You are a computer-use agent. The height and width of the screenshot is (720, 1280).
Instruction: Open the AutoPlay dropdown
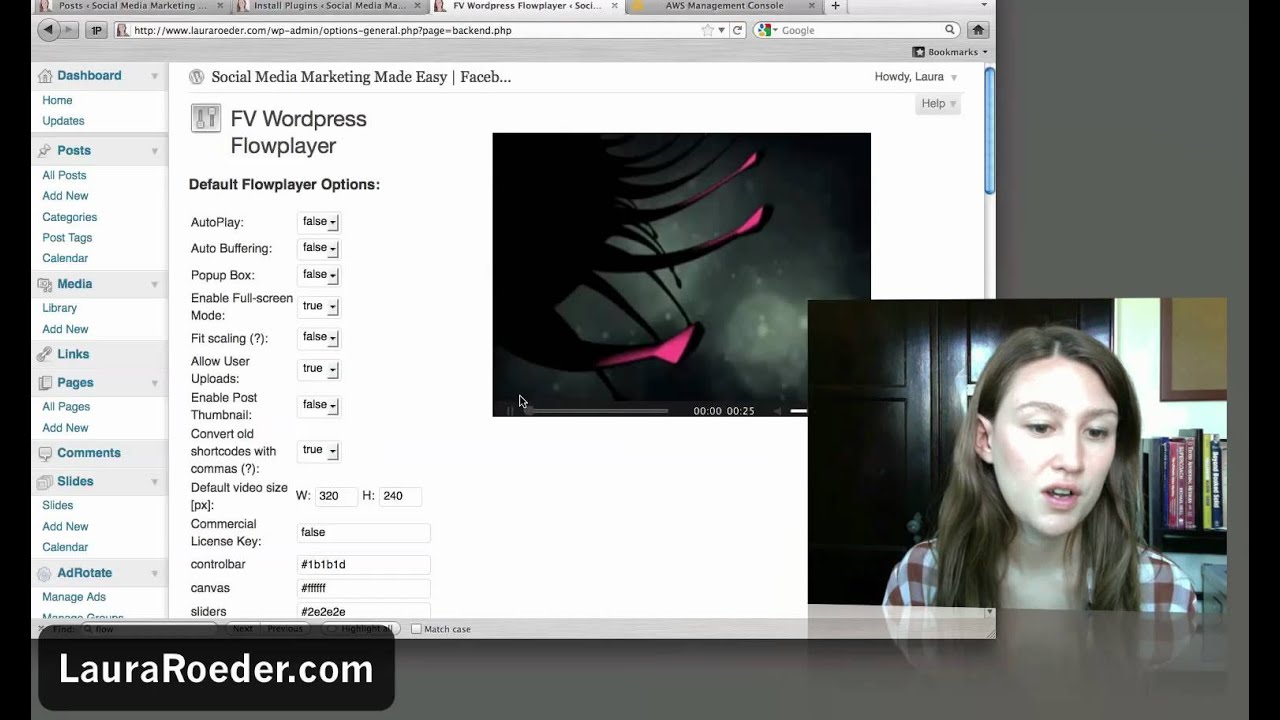(319, 222)
